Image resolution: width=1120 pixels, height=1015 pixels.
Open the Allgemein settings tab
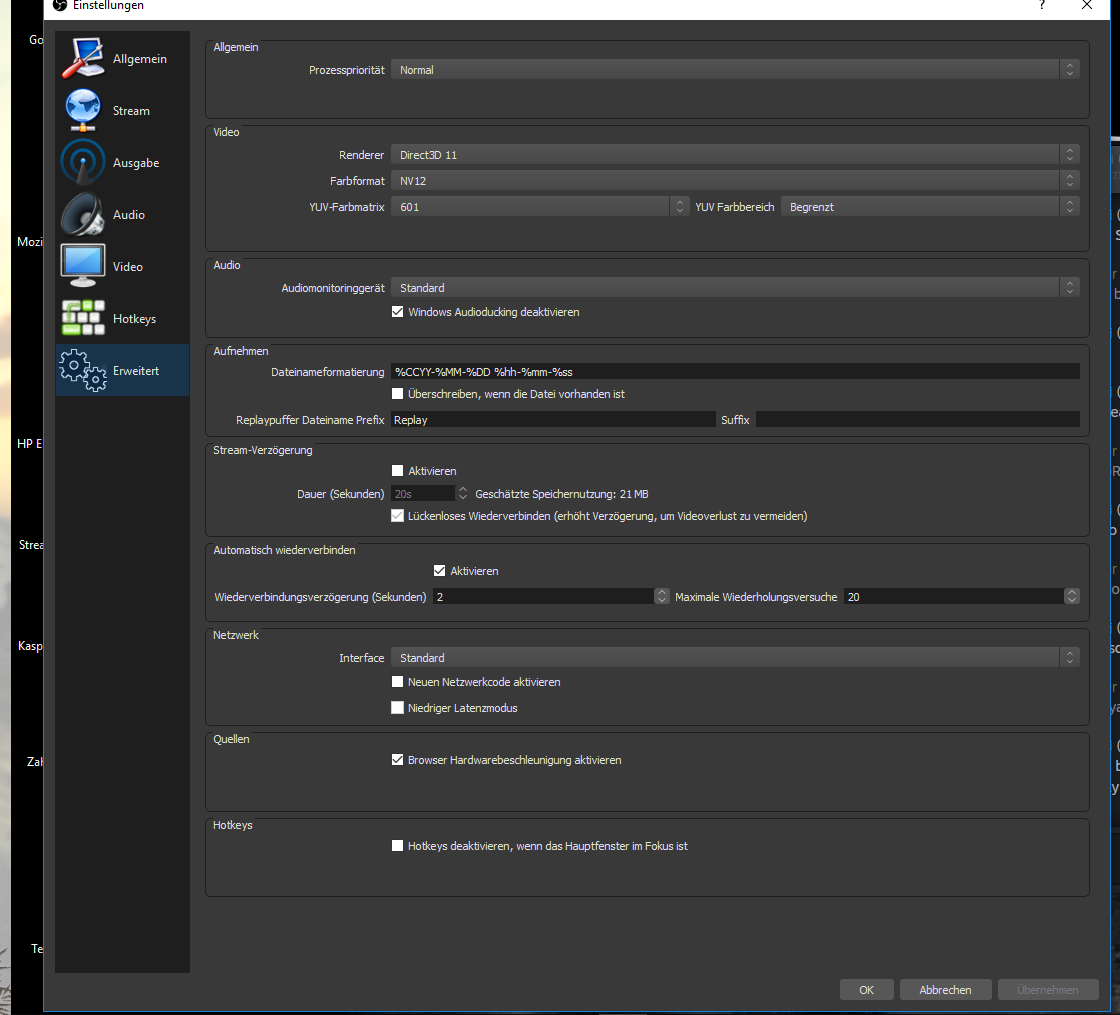click(x=122, y=59)
